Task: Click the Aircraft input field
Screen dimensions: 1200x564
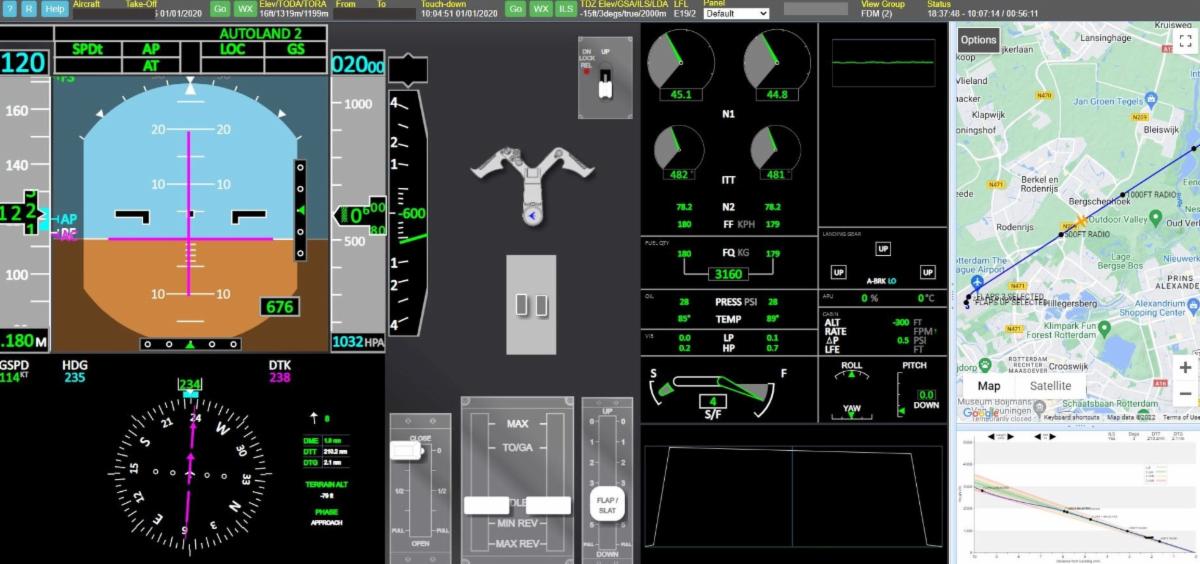Action: (x=98, y=14)
